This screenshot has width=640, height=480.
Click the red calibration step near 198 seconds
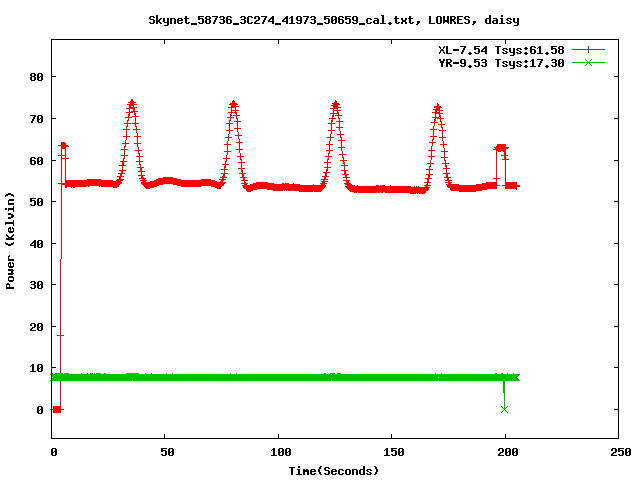(x=501, y=148)
